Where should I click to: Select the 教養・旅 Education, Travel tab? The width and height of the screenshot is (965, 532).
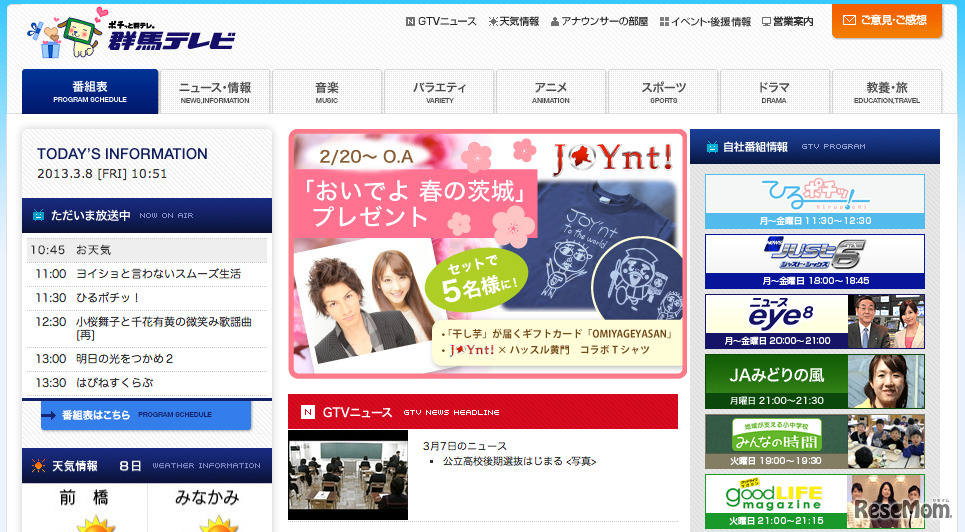(x=887, y=92)
